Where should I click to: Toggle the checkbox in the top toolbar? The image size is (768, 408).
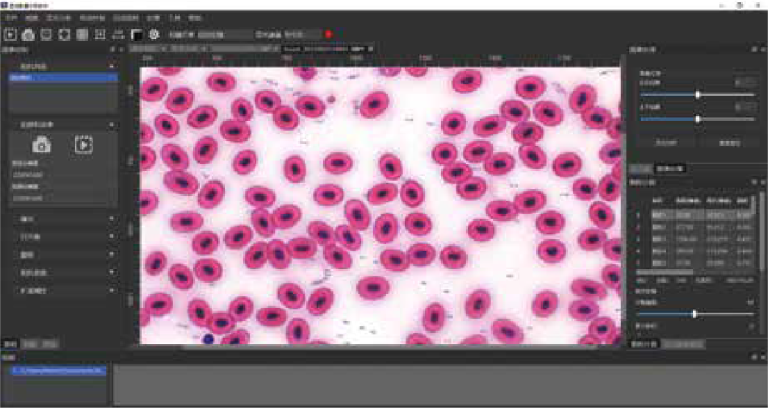click(258, 34)
